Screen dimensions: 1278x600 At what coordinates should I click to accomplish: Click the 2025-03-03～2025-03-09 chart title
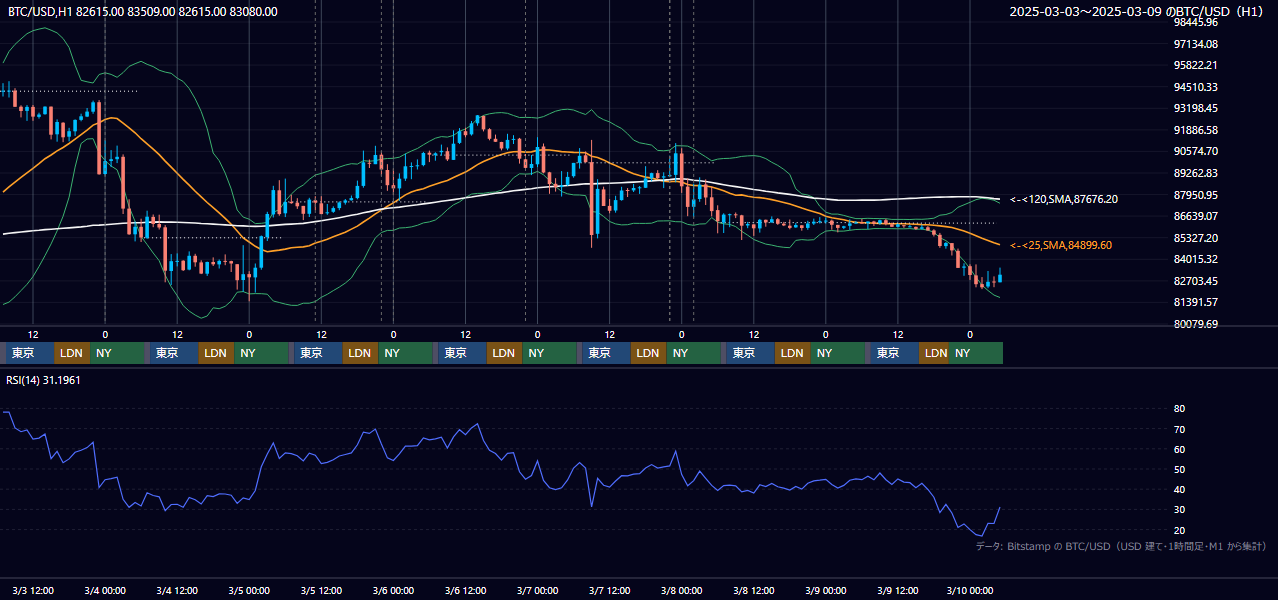[x=1136, y=12]
